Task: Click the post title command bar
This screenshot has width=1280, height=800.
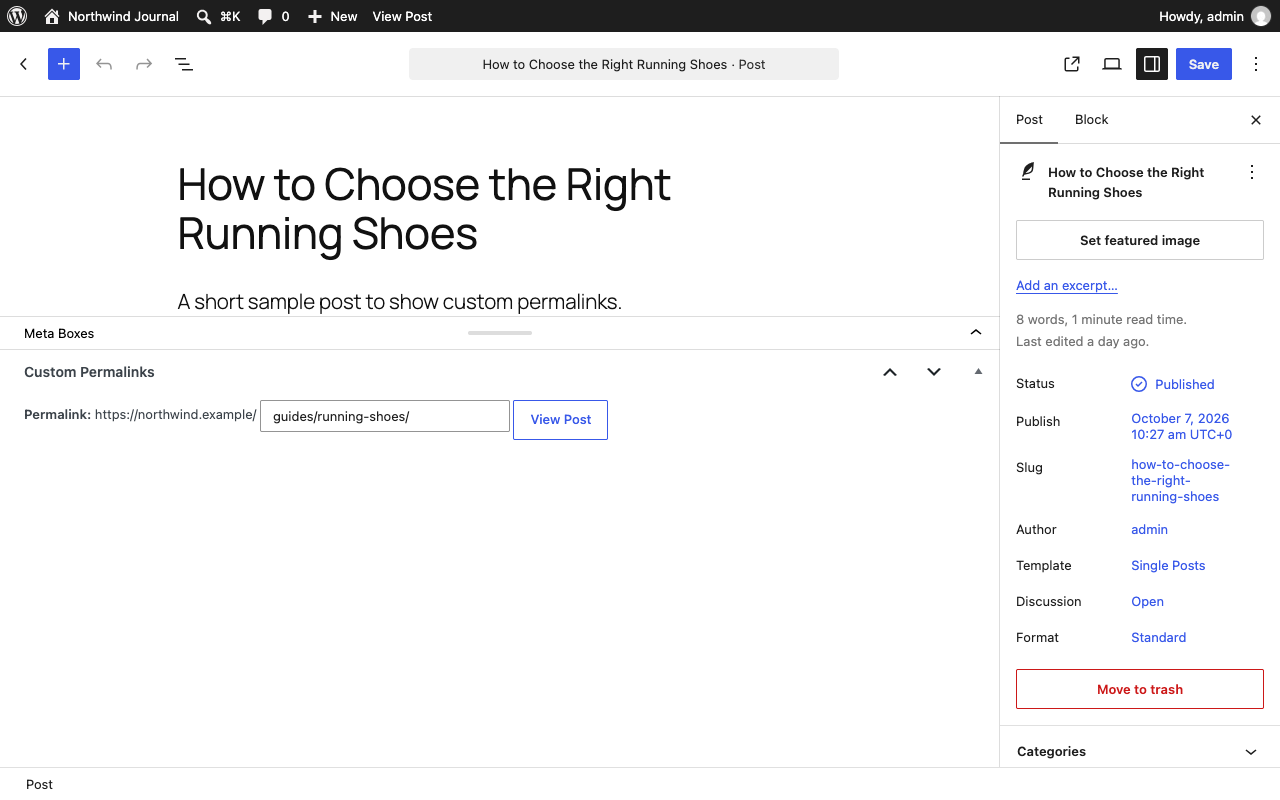Action: tap(624, 64)
